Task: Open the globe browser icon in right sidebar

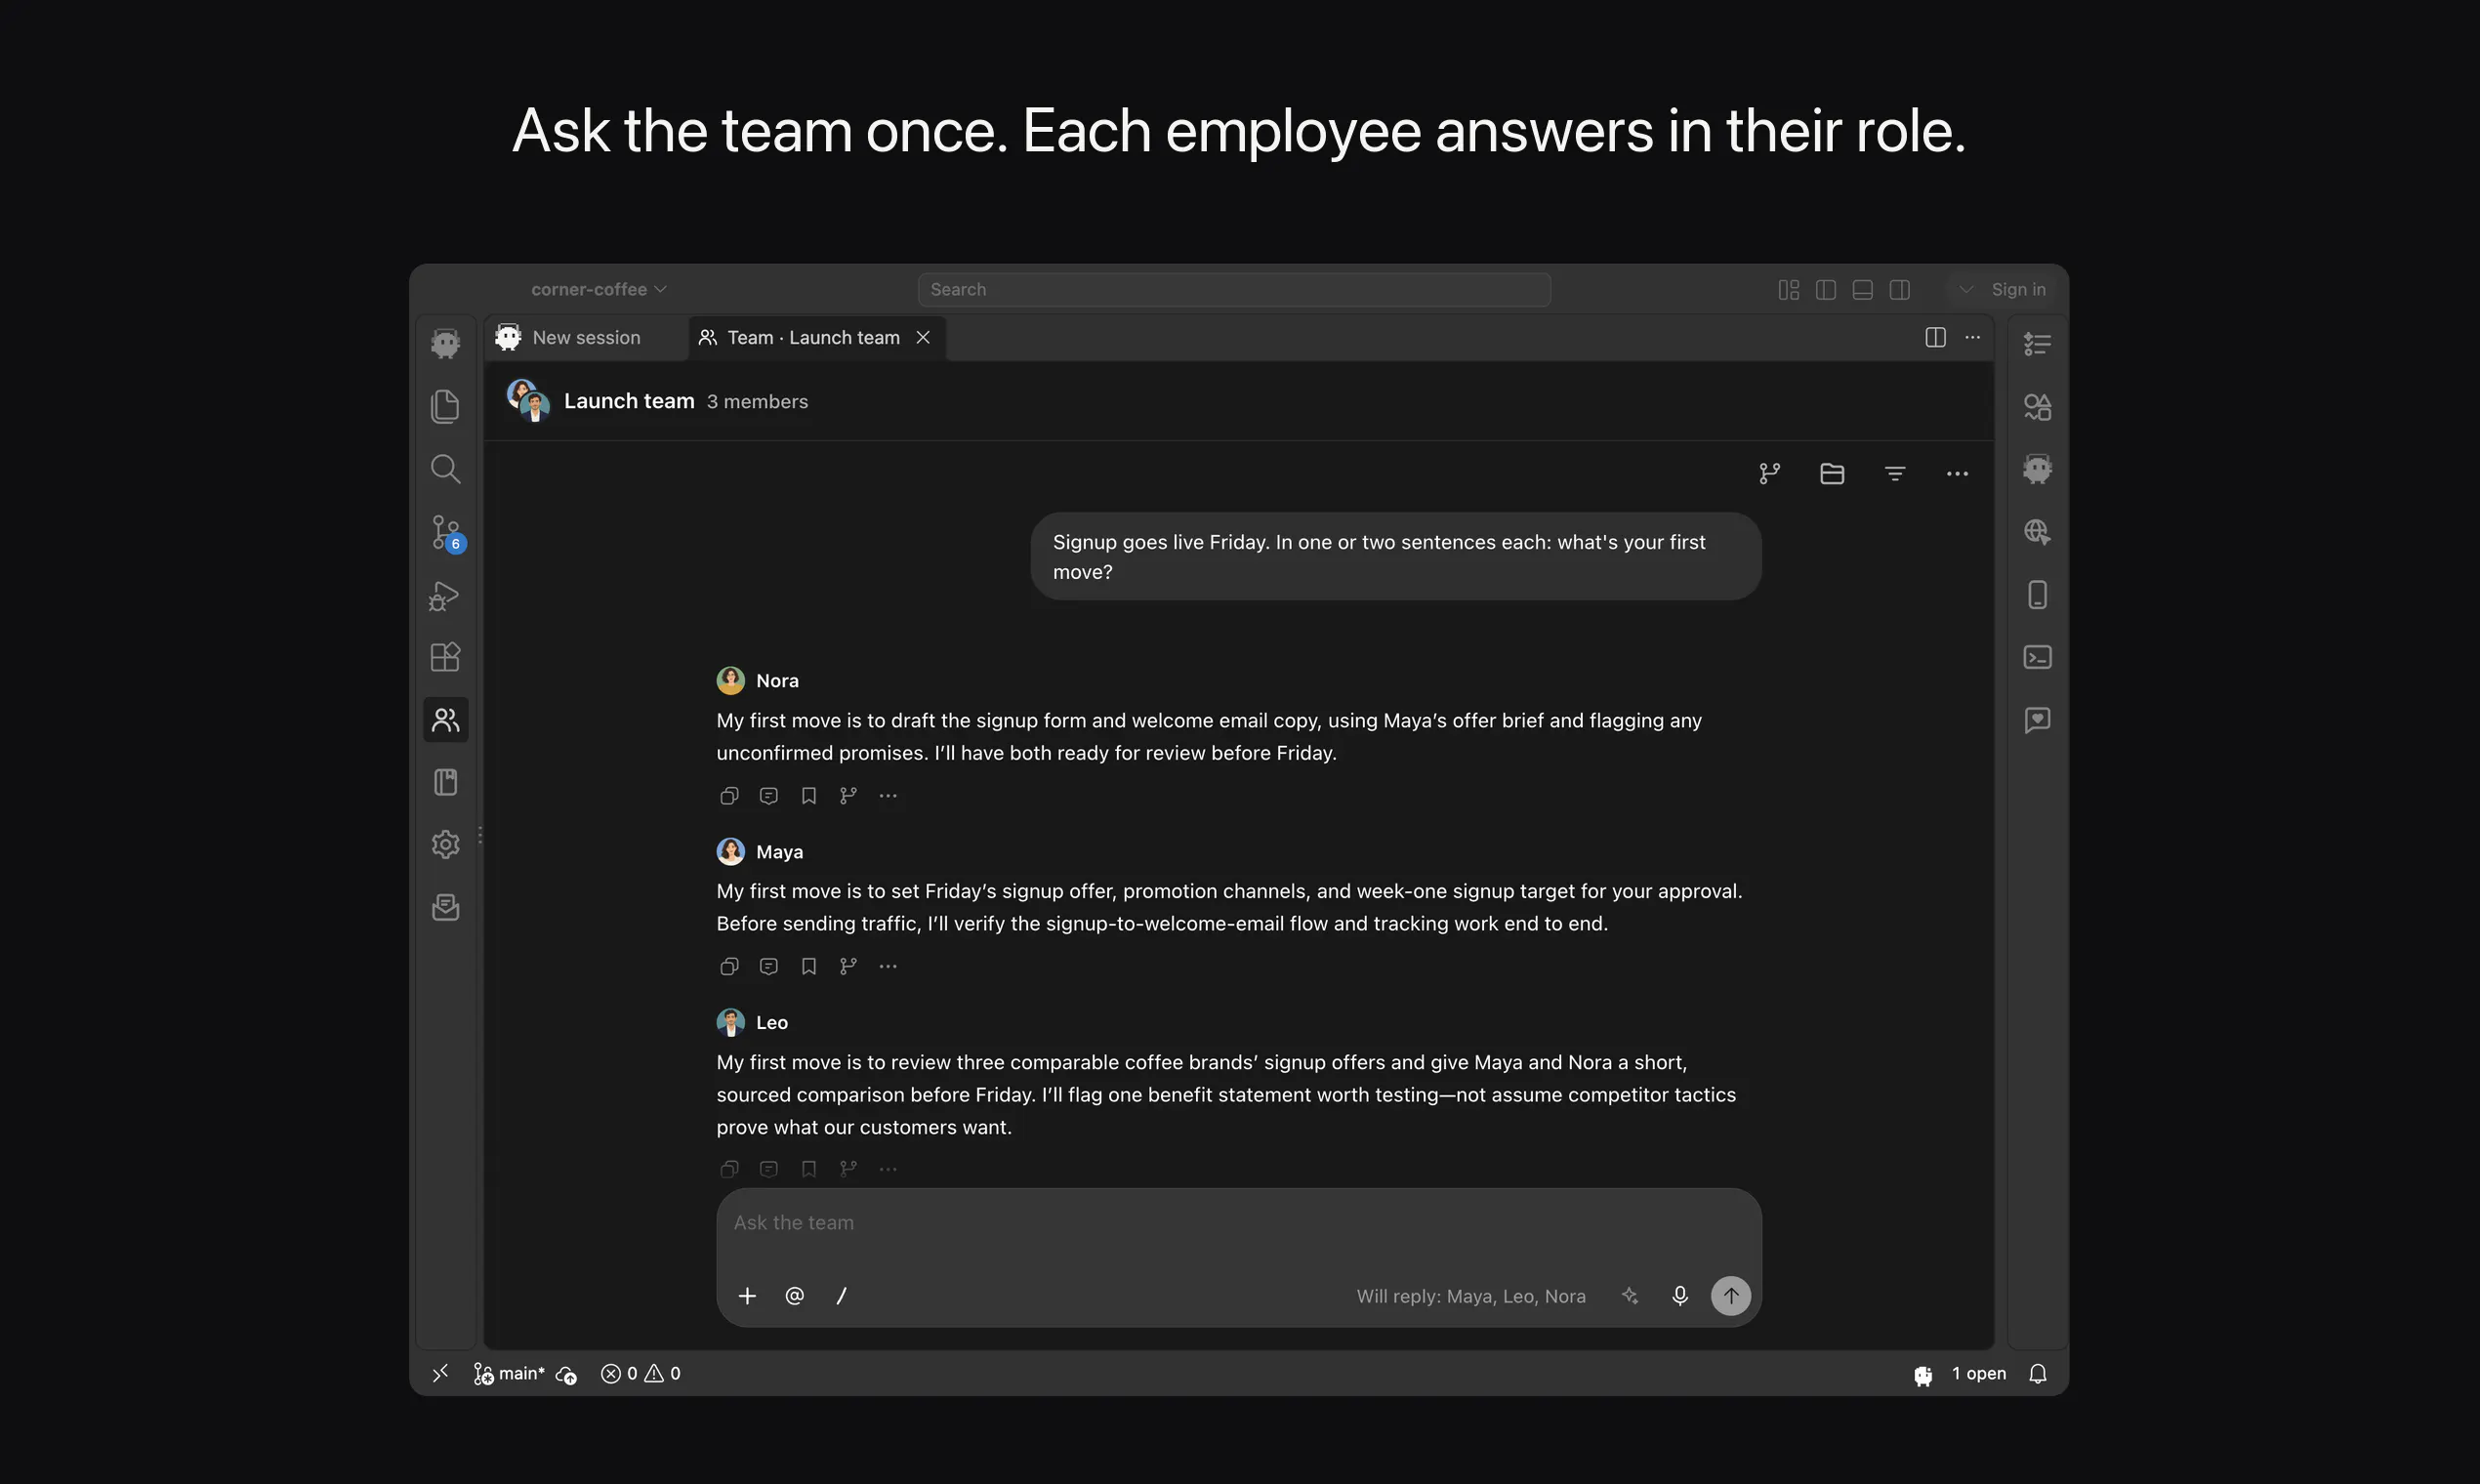Action: [x=2037, y=532]
